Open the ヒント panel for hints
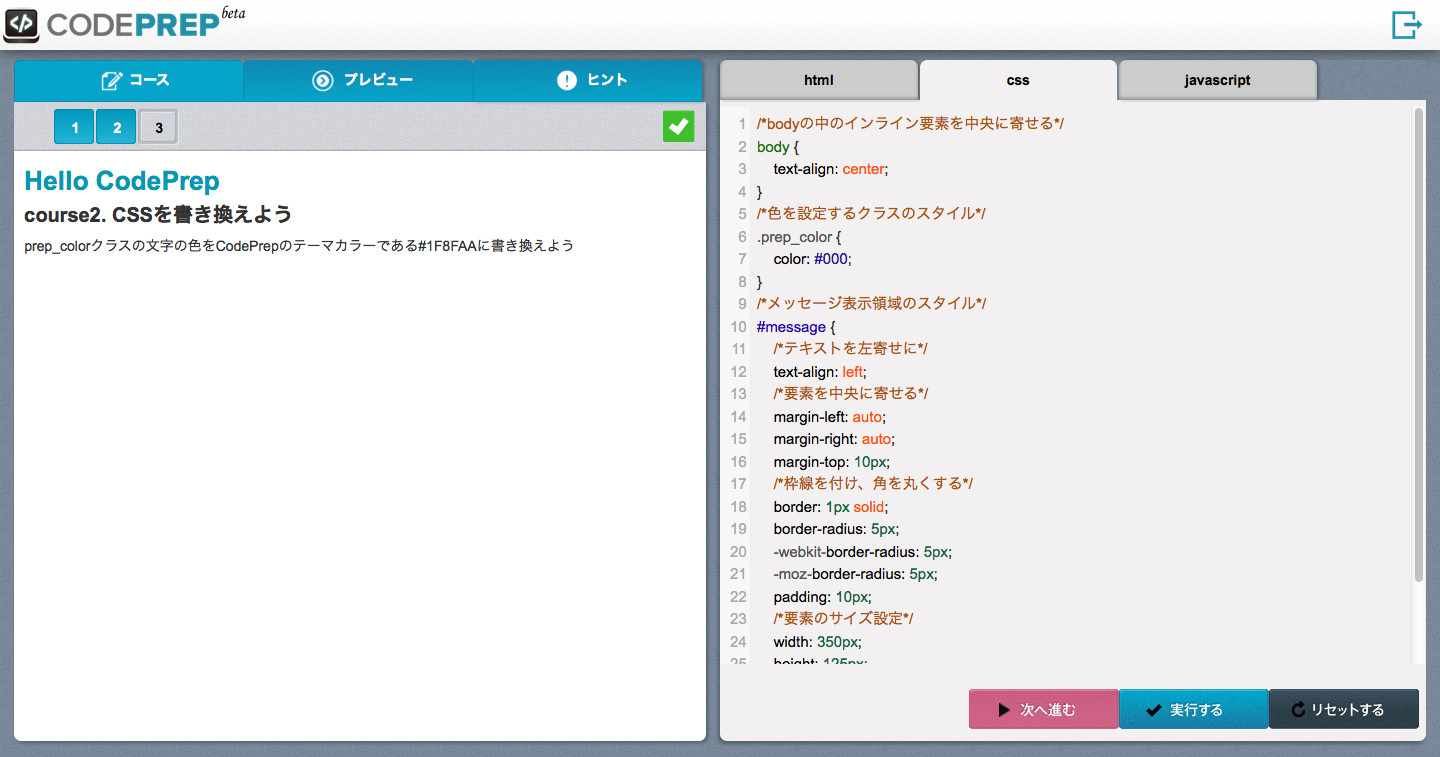The height and width of the screenshot is (757, 1440). (588, 80)
